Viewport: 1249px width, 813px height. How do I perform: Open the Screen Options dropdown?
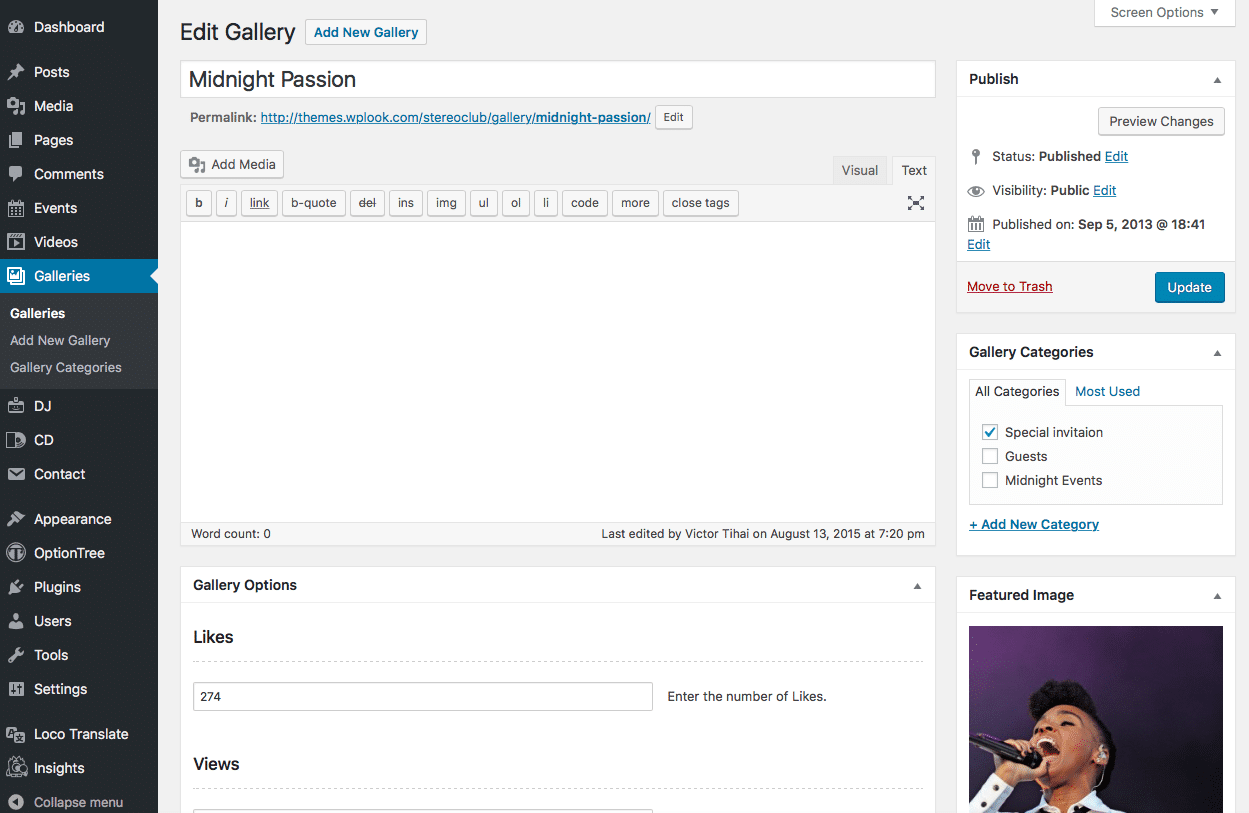(x=1164, y=13)
